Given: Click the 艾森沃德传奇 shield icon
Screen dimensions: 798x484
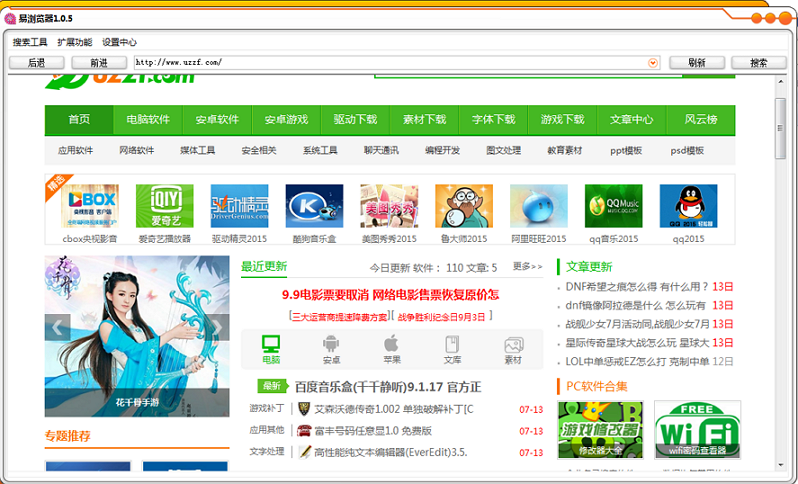Looking at the screenshot, I should [304, 409].
